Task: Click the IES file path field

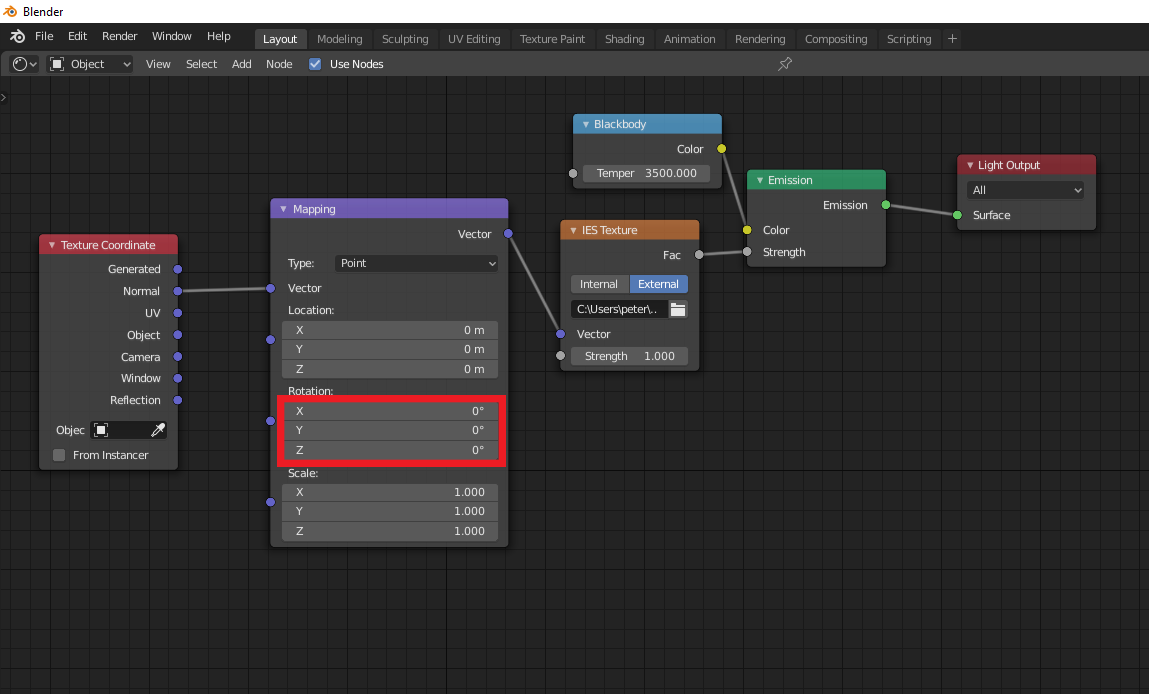Action: click(x=619, y=309)
